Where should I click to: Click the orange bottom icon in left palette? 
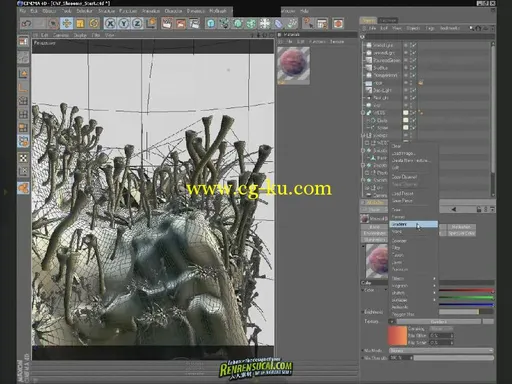[x=23, y=188]
